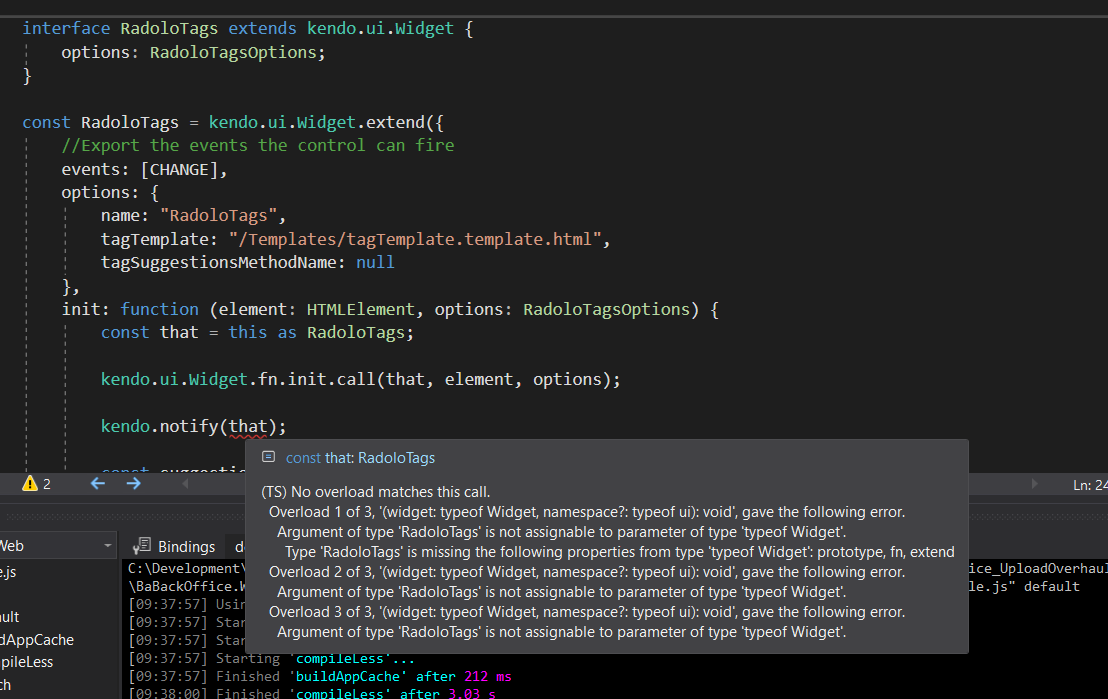Click the Bindings wrench icon
This screenshot has width=1108, height=699.
[142, 546]
